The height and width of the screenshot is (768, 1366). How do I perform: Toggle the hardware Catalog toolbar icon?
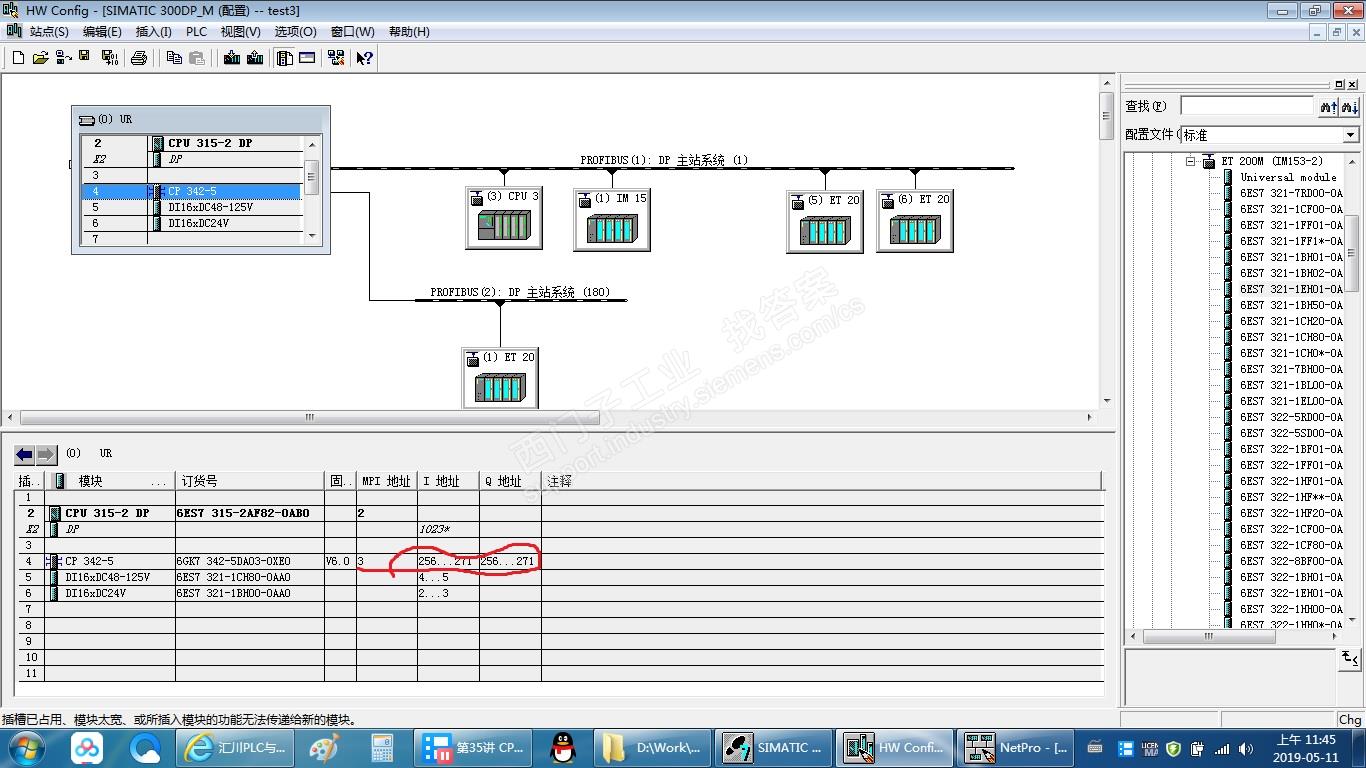pyautogui.click(x=285, y=58)
